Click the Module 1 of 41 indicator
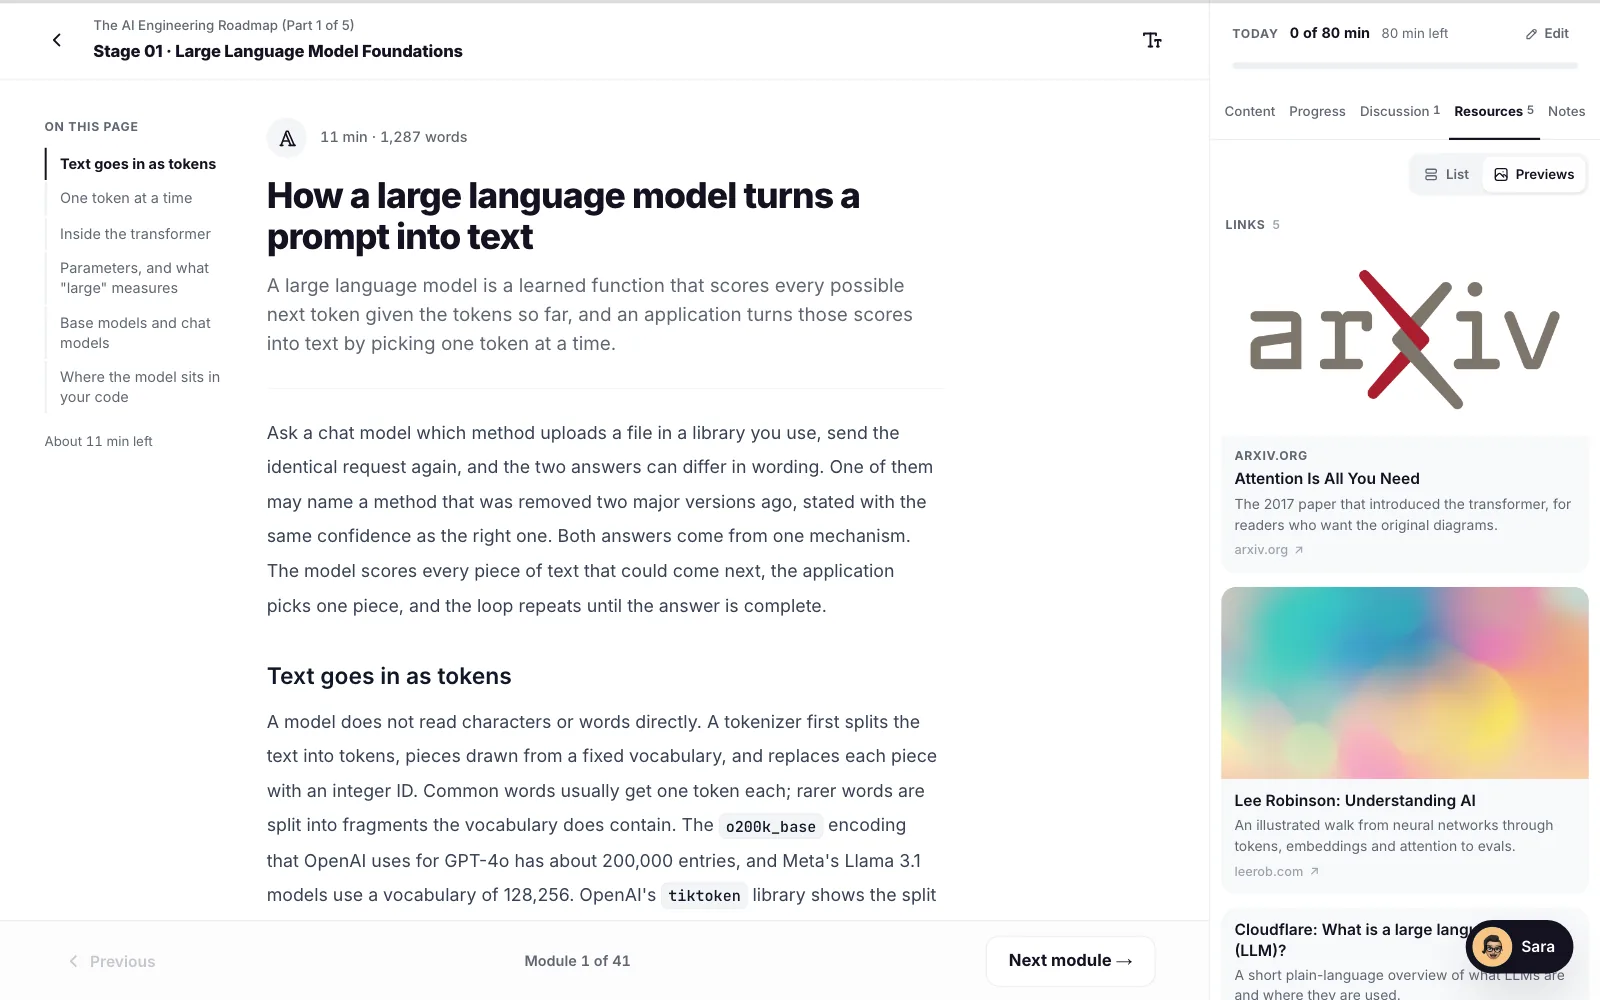Screen dimensions: 1600x1000 577,961
